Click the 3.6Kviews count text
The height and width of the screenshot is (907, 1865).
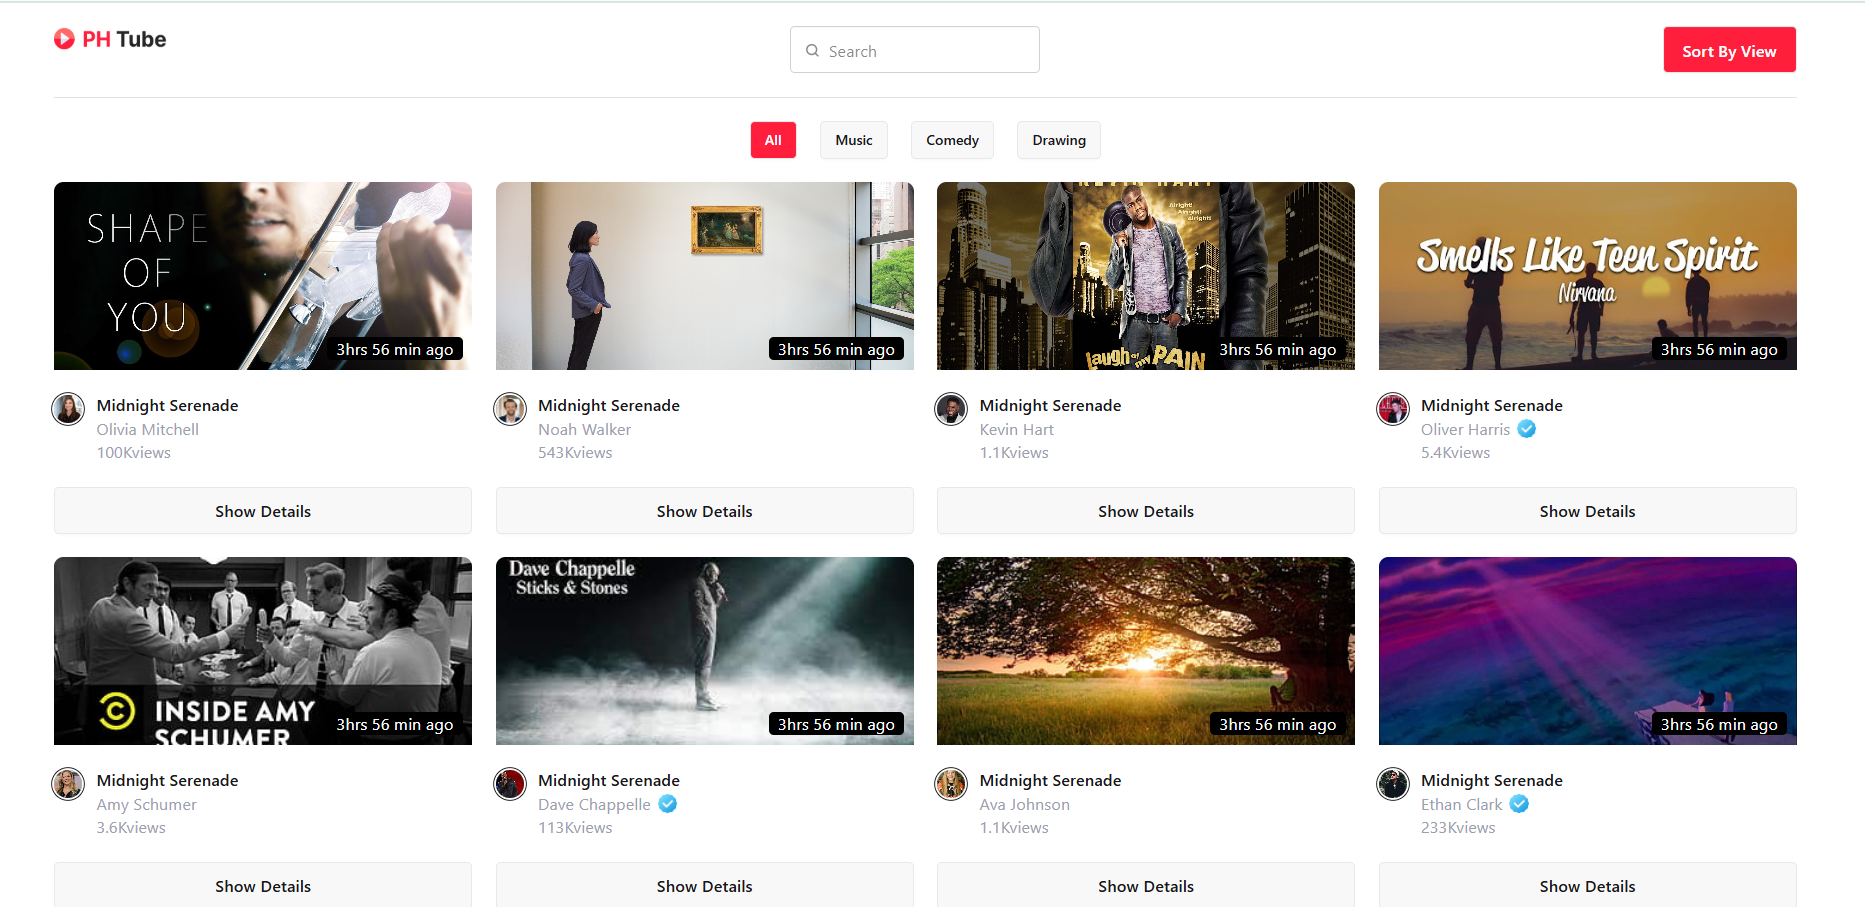[x=131, y=827]
